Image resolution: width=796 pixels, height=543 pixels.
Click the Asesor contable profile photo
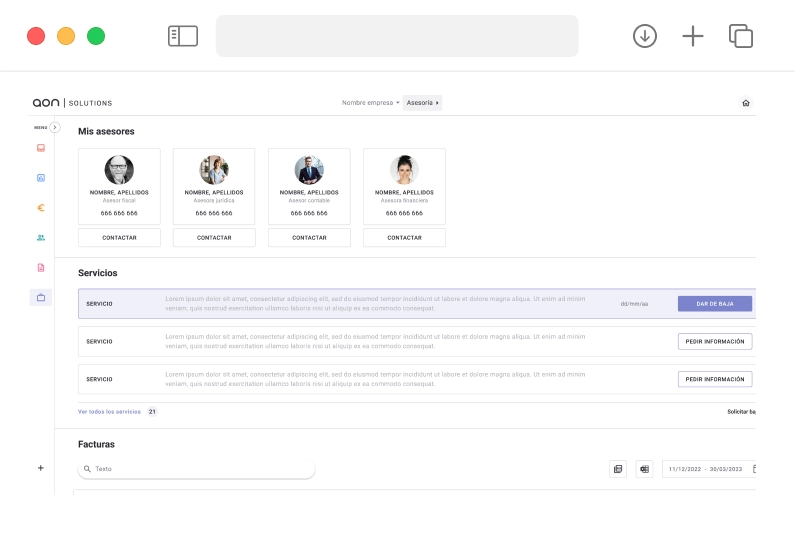[309, 170]
